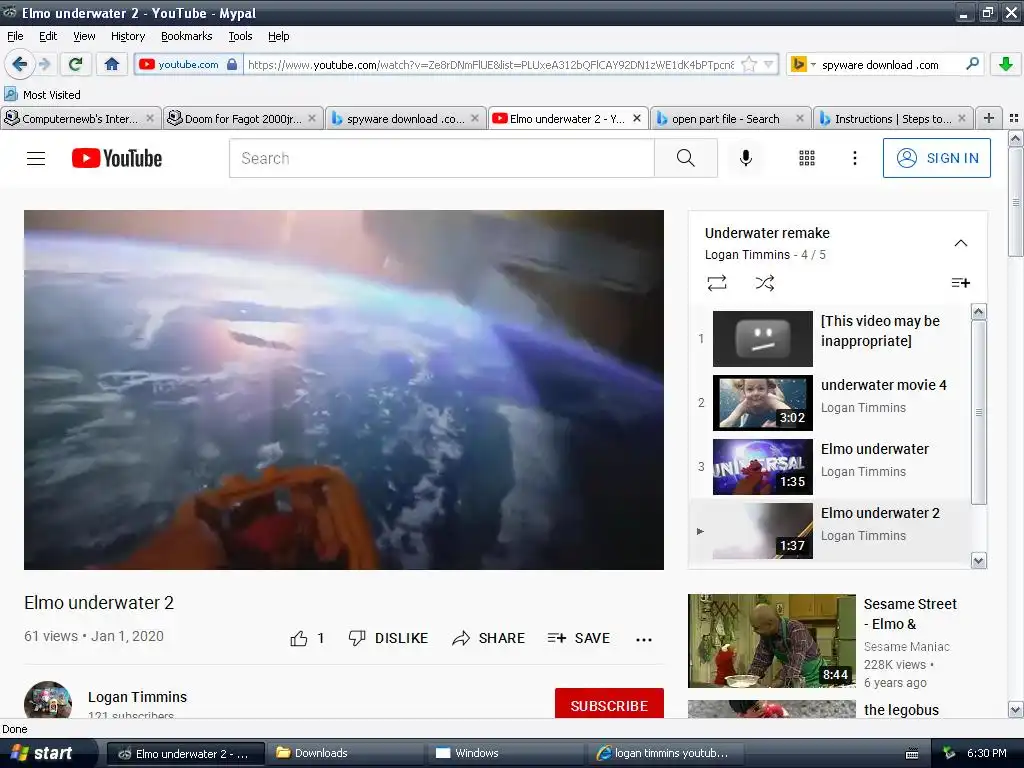Image resolution: width=1024 pixels, height=768 pixels.
Task: Open Most Visited bookmarks folder
Action: pos(43,95)
